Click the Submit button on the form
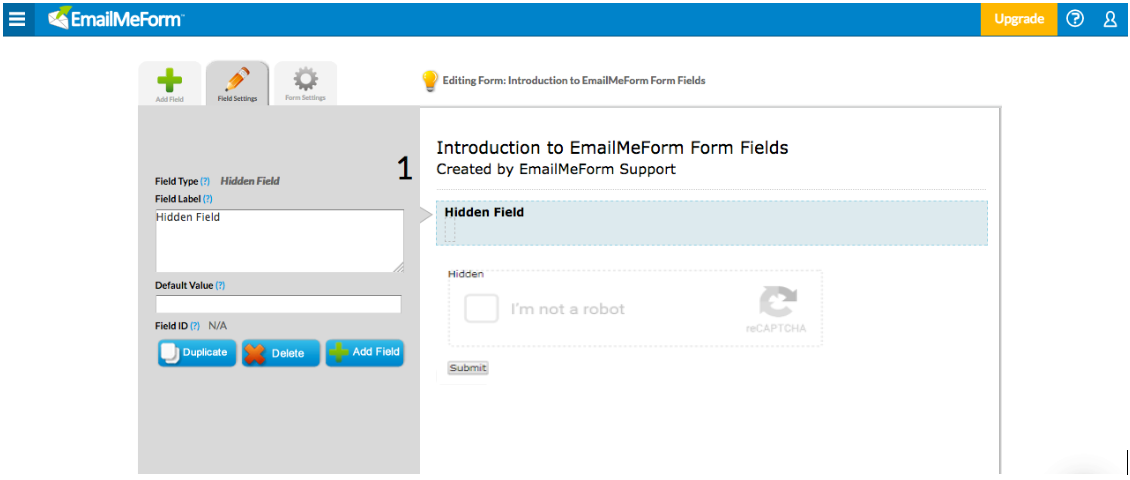 coord(468,368)
